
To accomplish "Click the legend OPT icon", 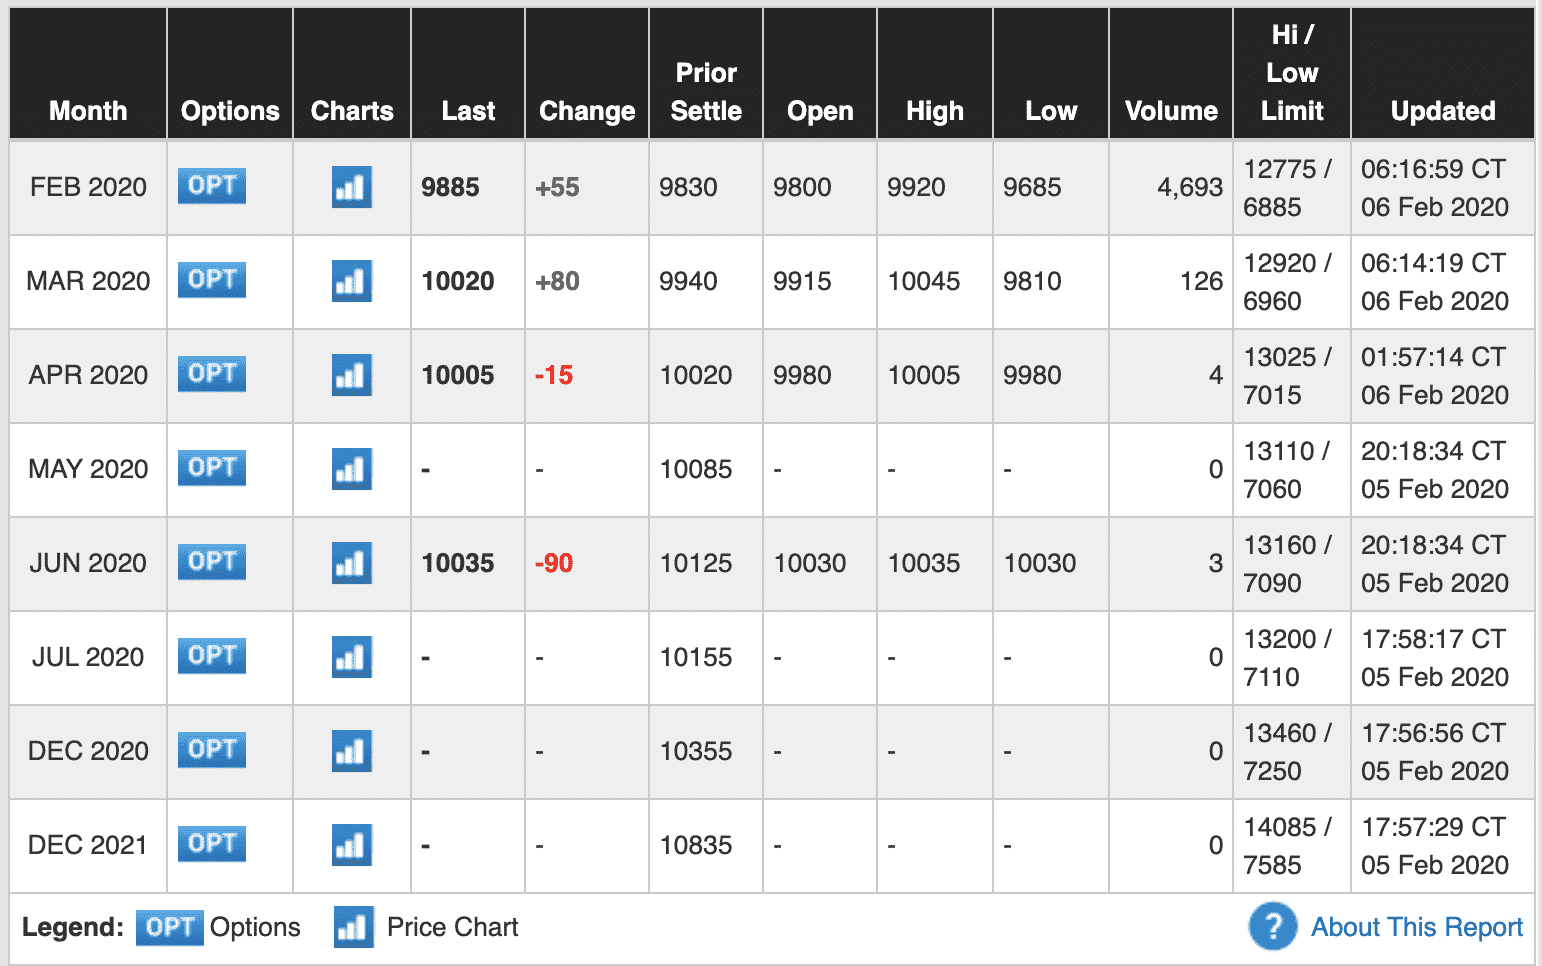I will pos(170,928).
